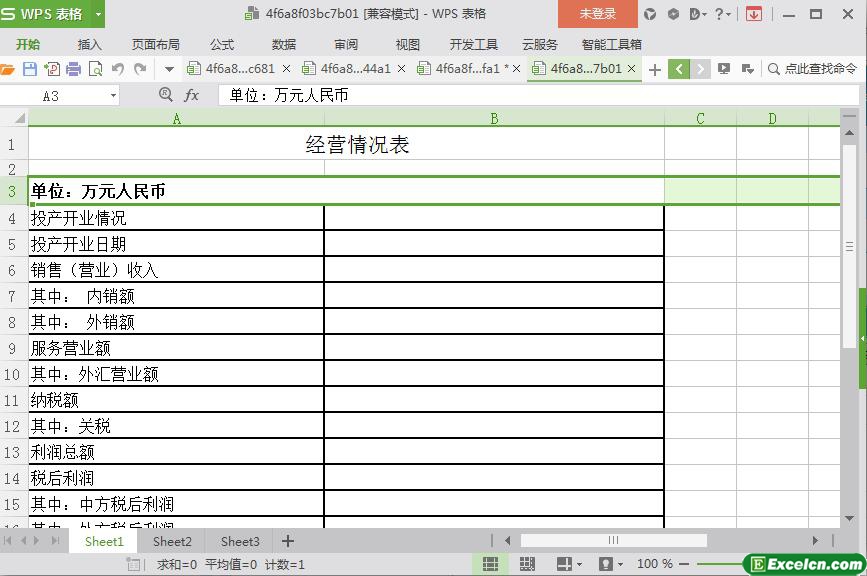Click the formula bar content field

[x=539, y=96]
